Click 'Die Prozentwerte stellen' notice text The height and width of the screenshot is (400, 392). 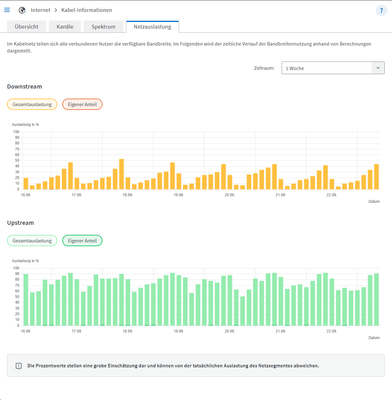coord(173,366)
